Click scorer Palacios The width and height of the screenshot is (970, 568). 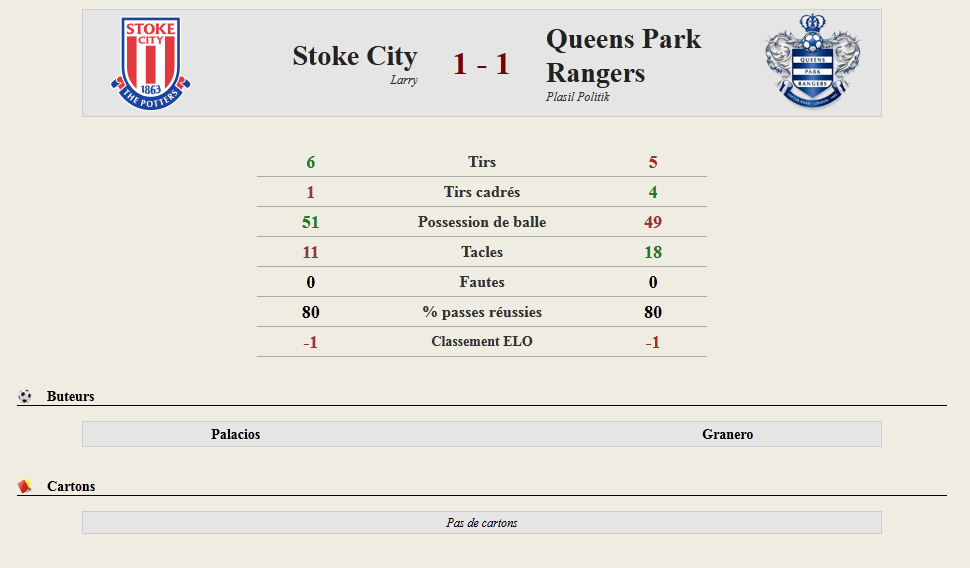pos(236,434)
